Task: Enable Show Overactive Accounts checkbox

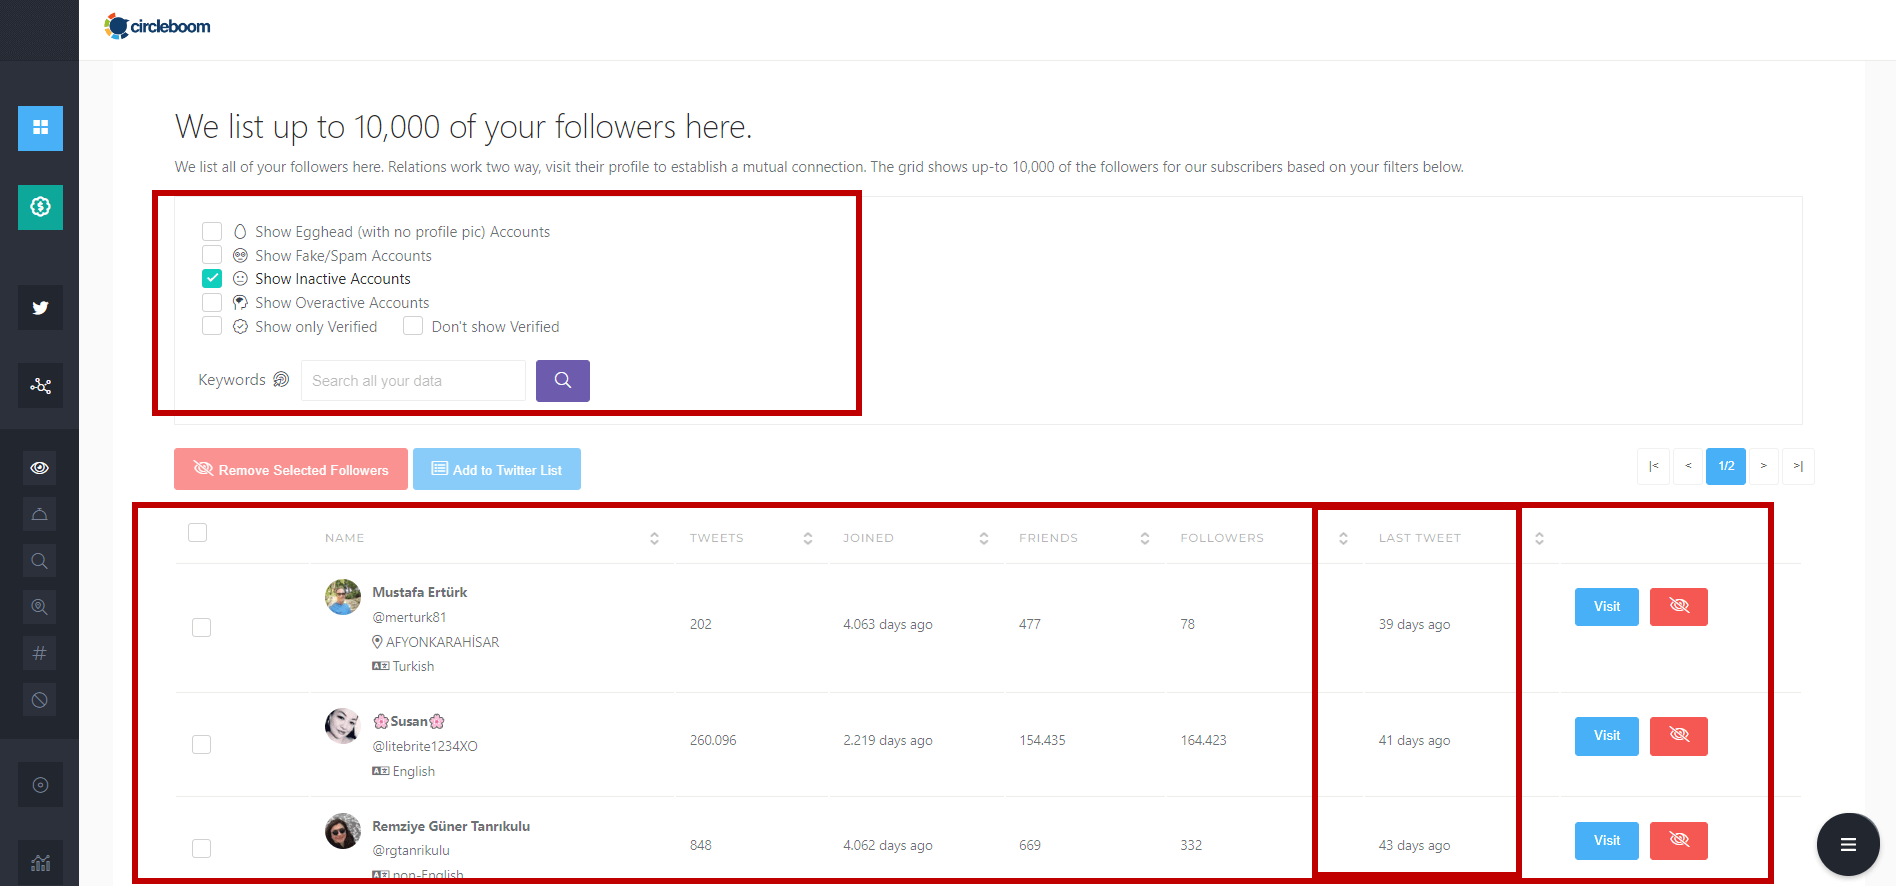Action: pos(212,302)
